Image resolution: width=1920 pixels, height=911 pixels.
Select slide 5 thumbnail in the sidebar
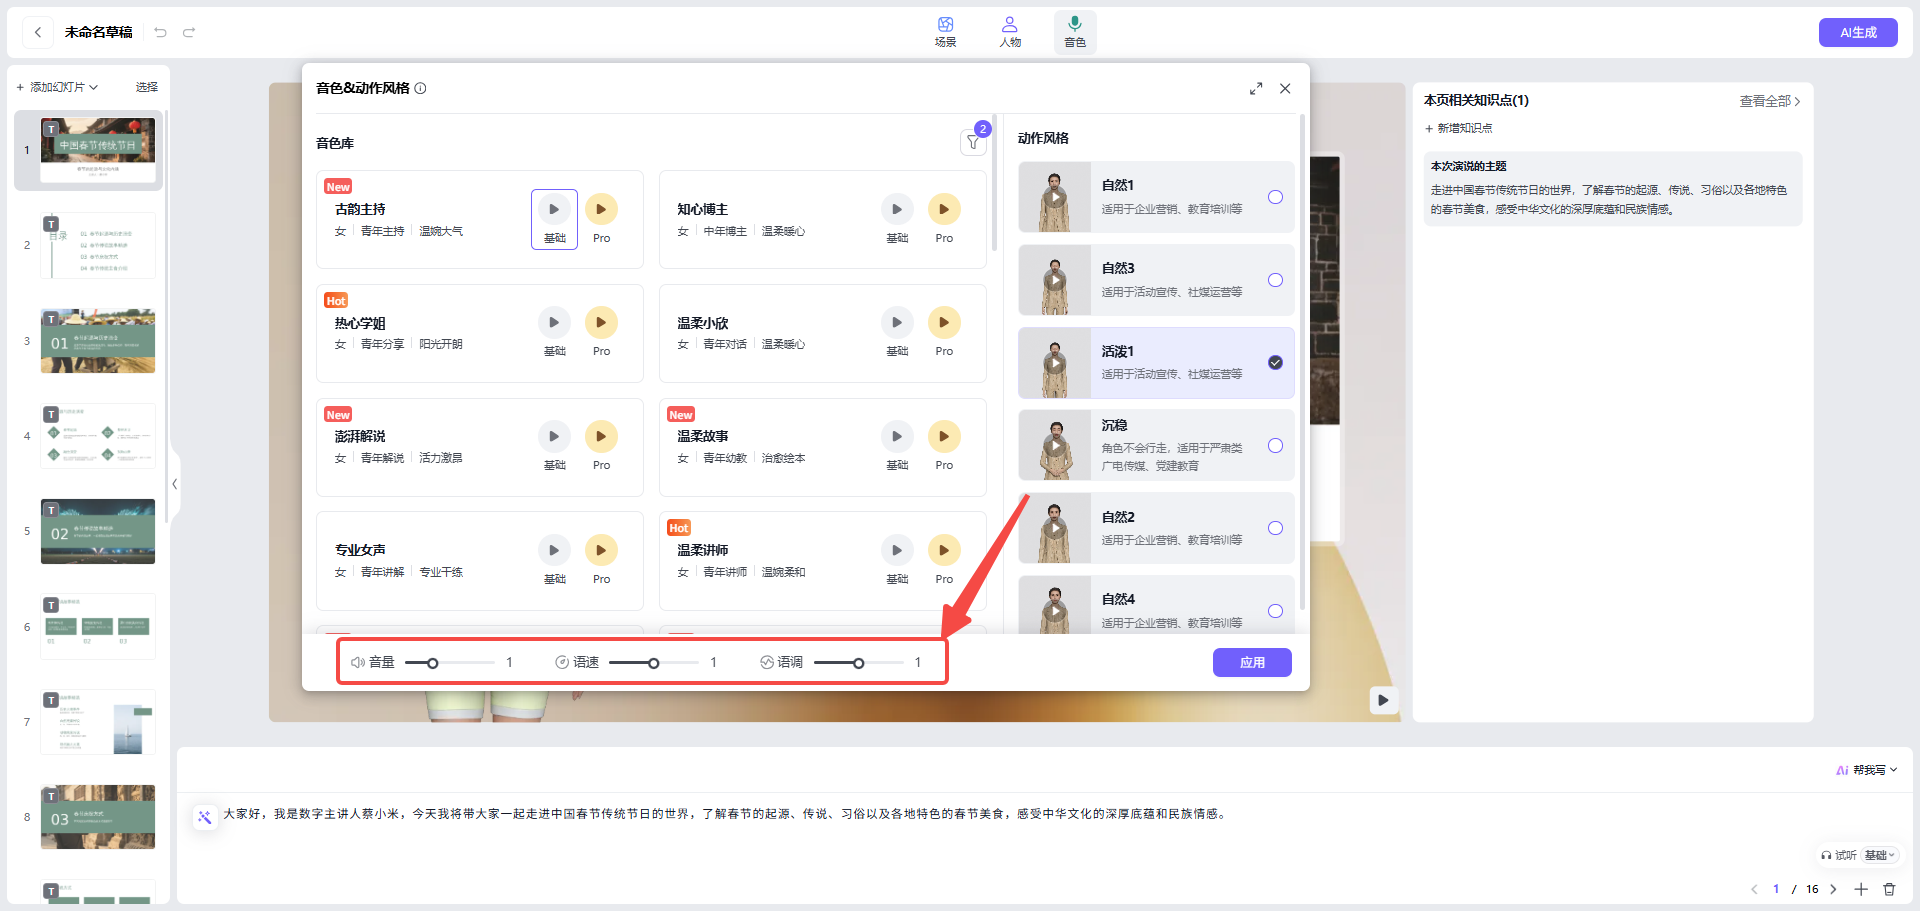97,531
